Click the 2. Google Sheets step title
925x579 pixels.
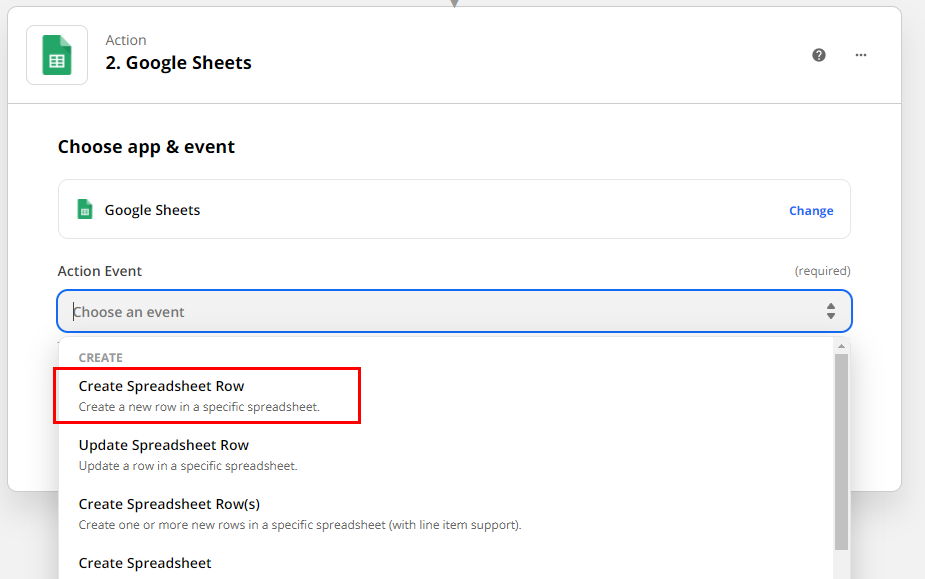178,63
